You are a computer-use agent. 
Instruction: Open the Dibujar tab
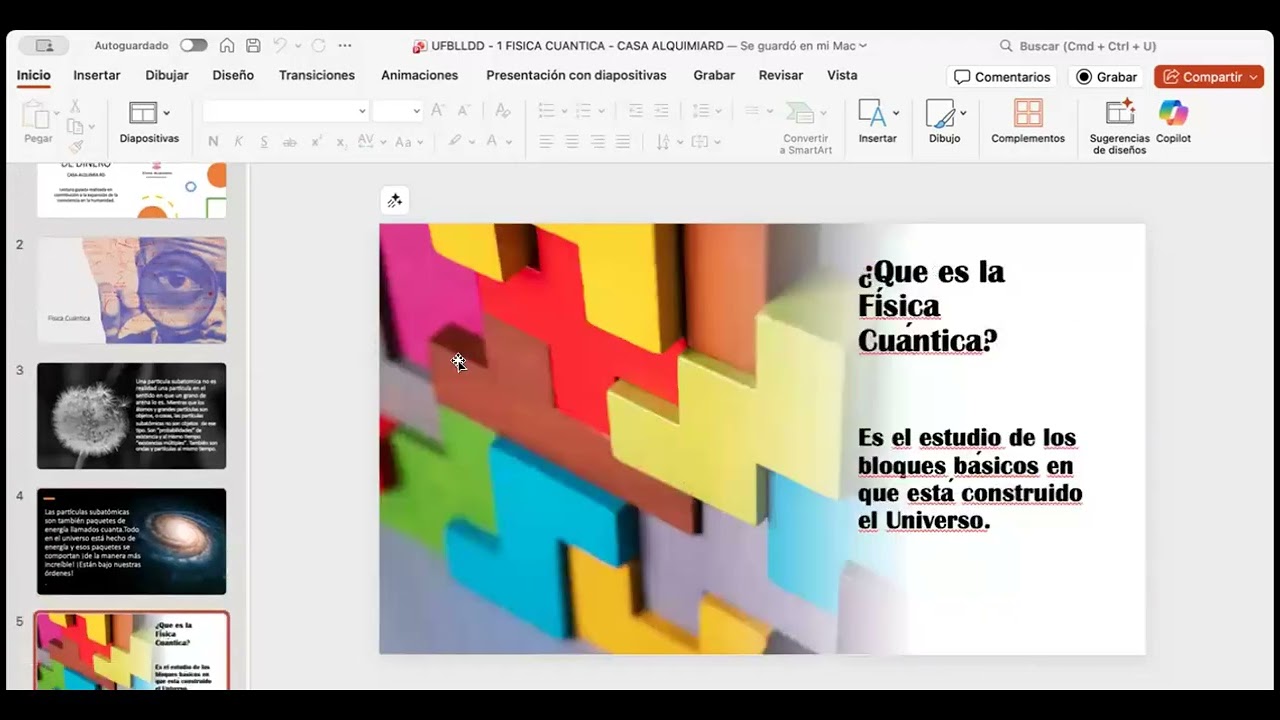coord(167,75)
